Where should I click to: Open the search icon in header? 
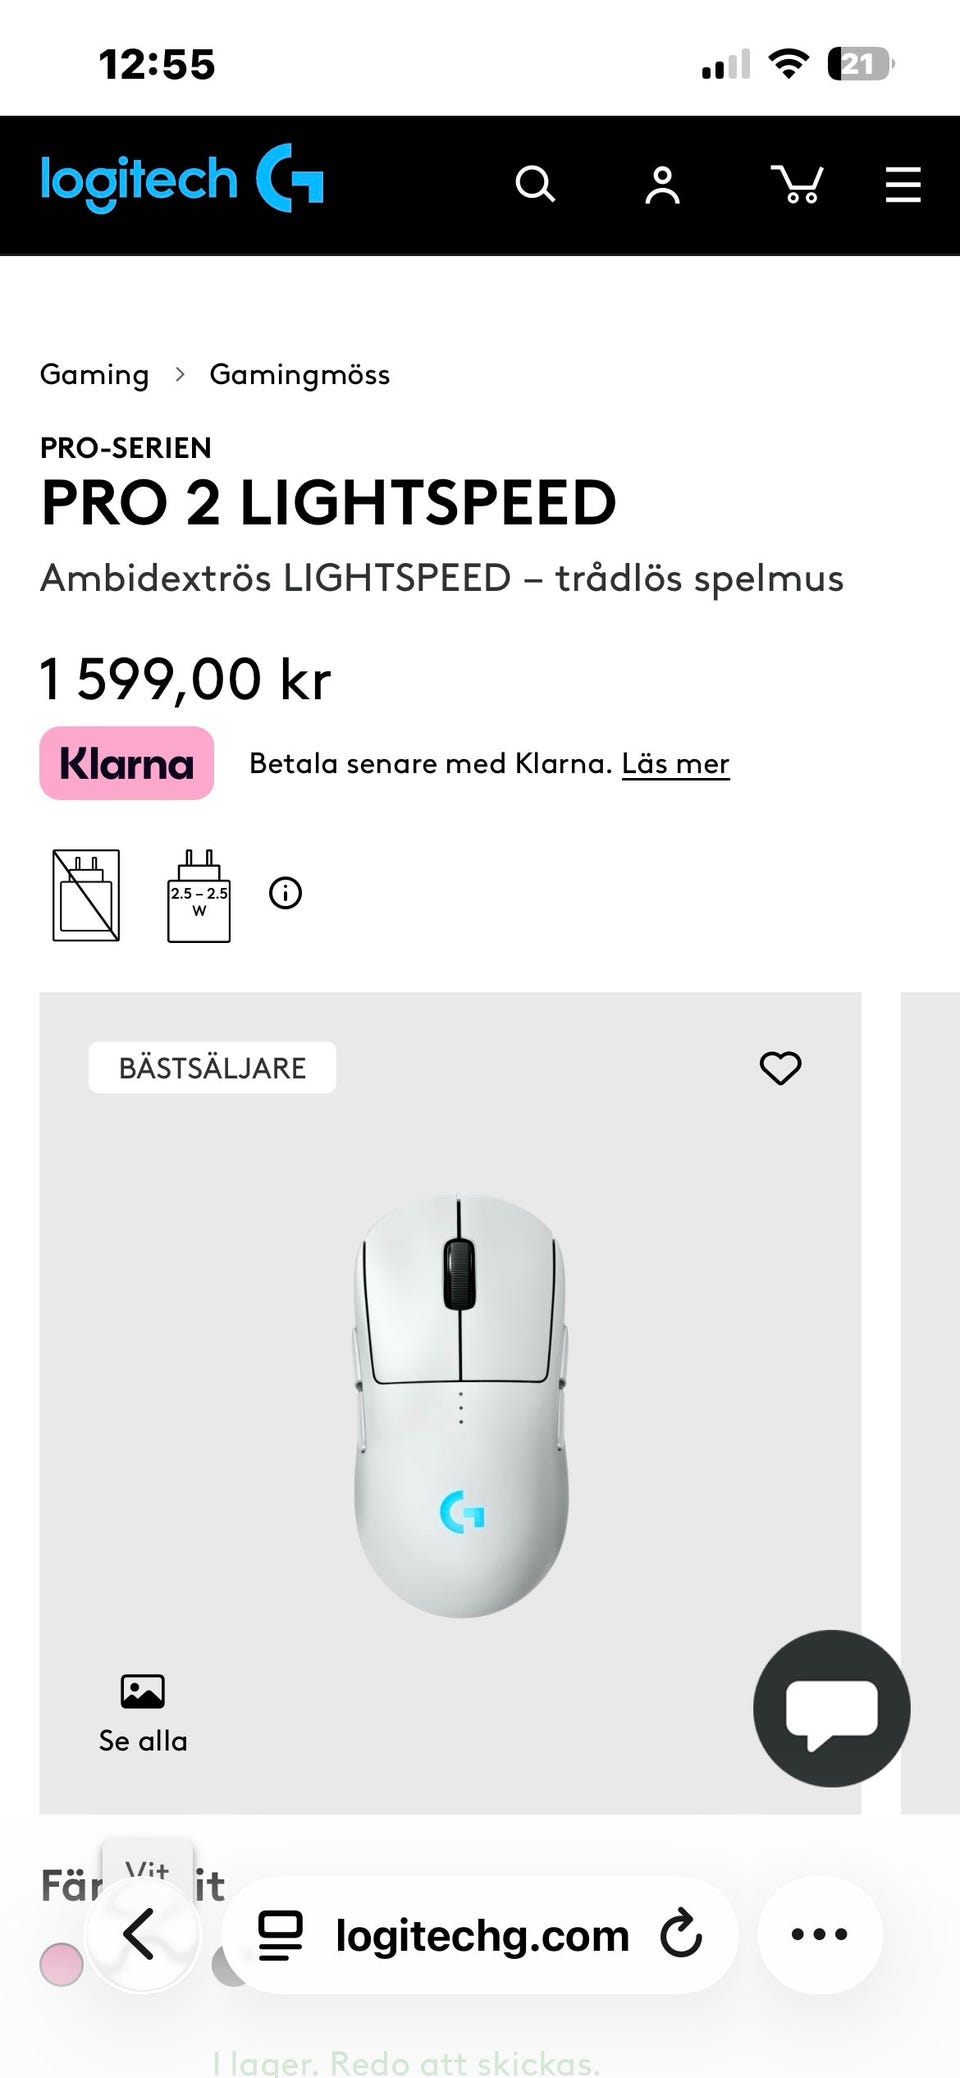pyautogui.click(x=534, y=185)
